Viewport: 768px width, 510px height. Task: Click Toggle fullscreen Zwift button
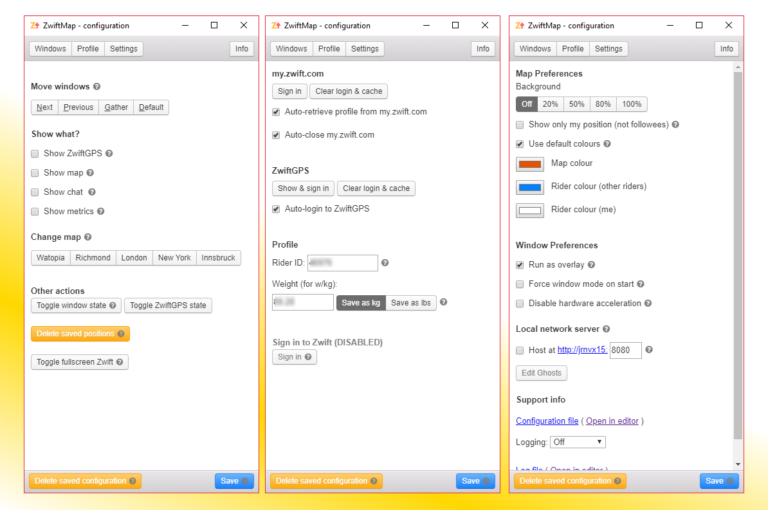click(79, 362)
